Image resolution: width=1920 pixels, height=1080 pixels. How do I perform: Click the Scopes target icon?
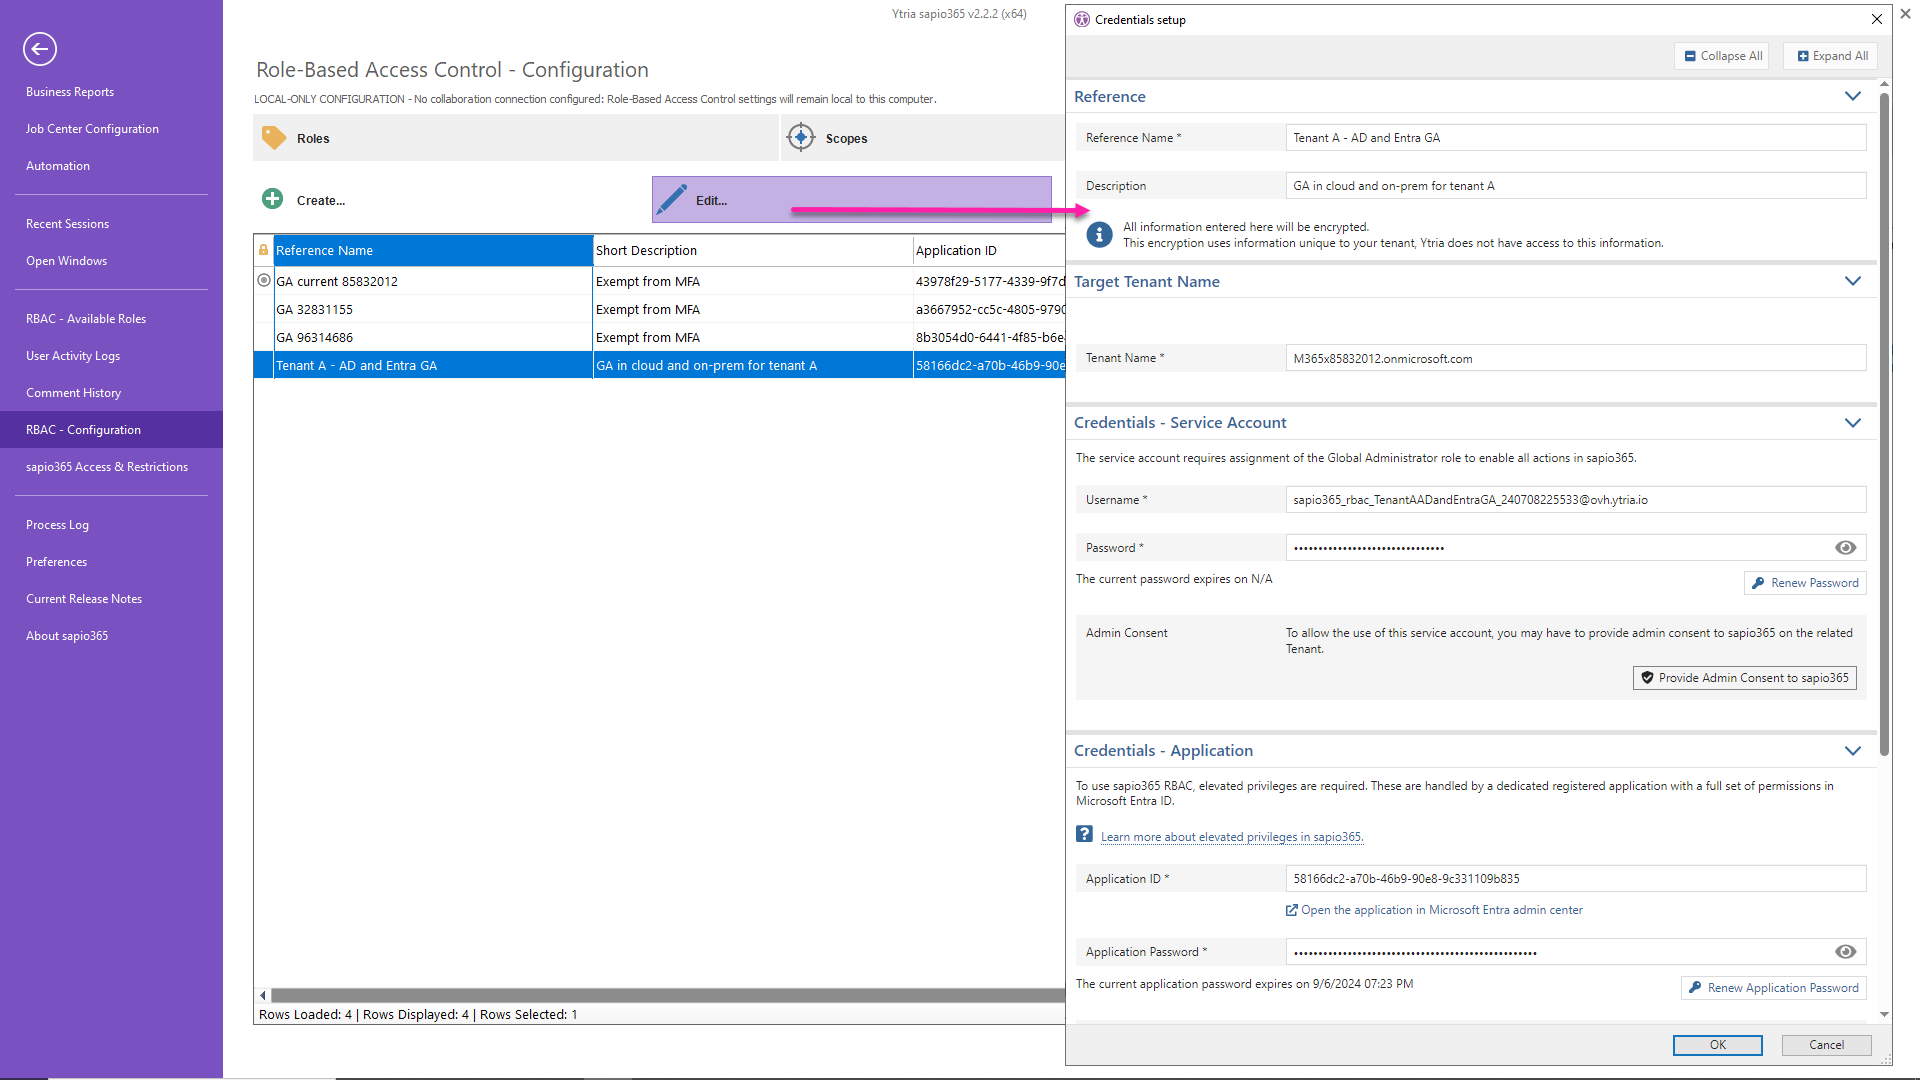point(801,138)
